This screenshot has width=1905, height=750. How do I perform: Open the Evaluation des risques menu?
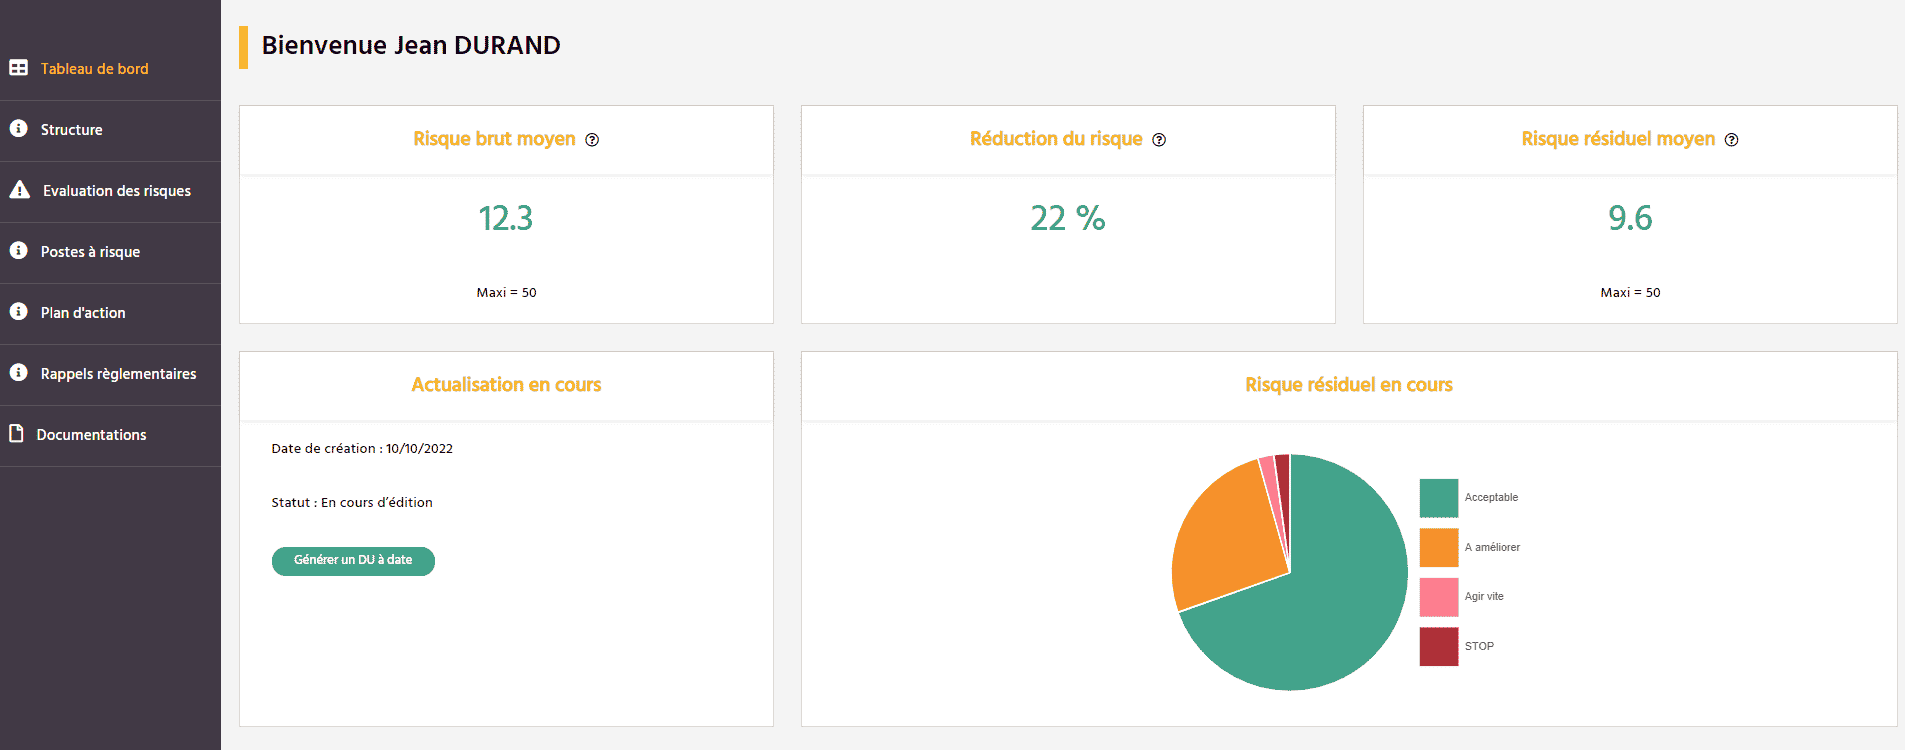[x=116, y=191]
